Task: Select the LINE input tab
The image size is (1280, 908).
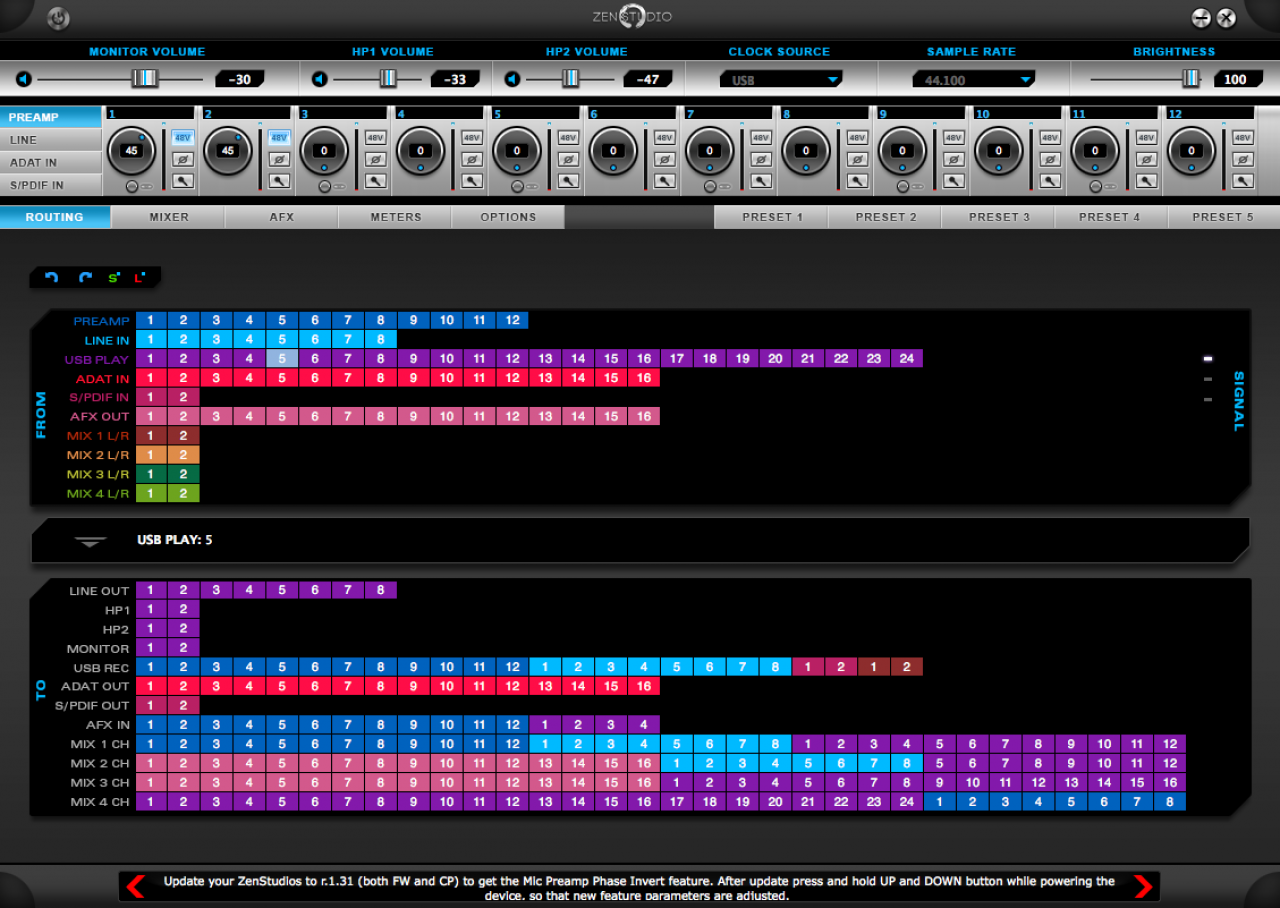Action: pos(51,140)
